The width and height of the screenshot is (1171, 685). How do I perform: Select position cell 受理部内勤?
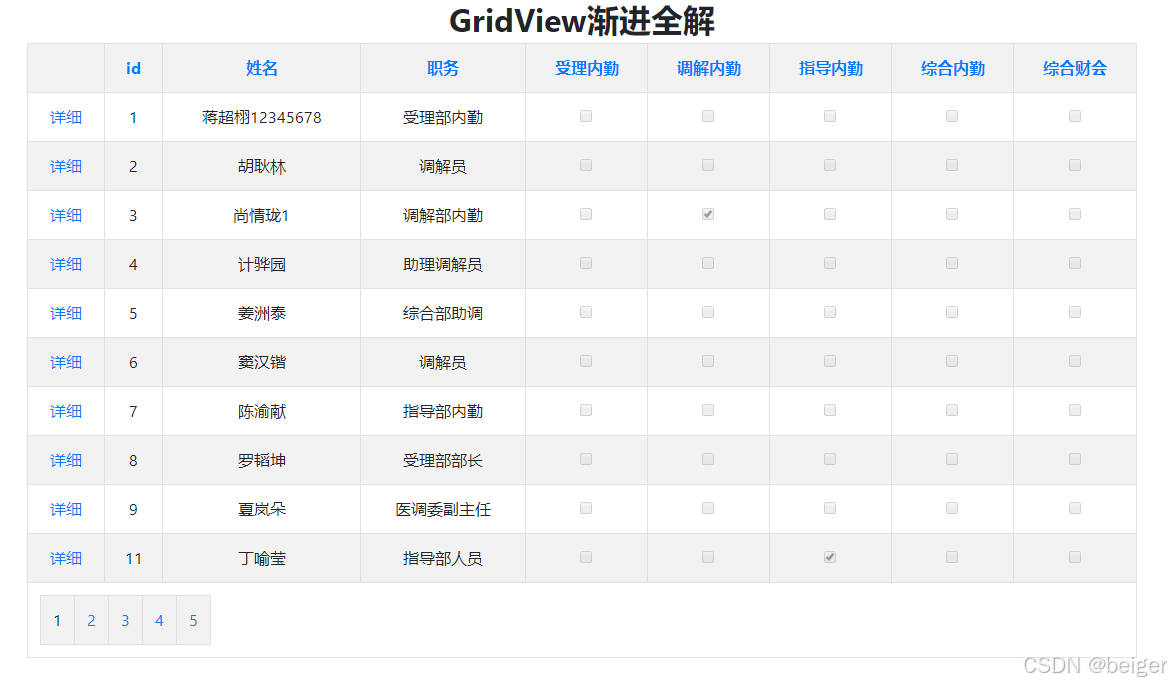click(x=443, y=117)
